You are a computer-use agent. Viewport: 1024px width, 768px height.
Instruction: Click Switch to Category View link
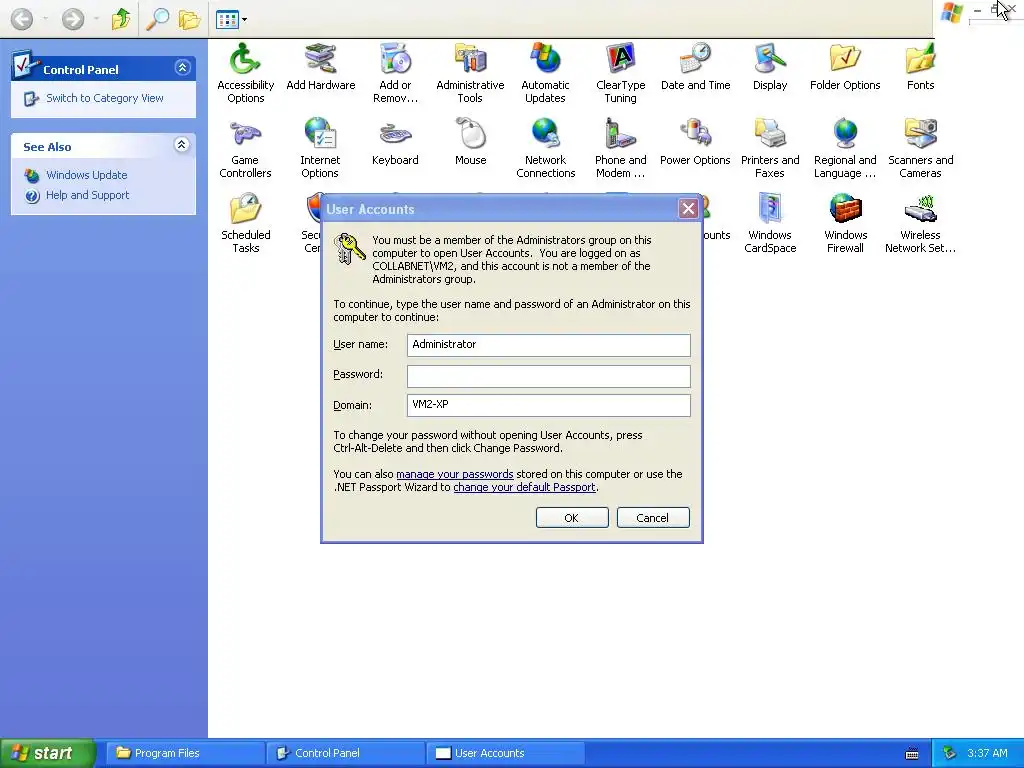pyautogui.click(x=104, y=98)
